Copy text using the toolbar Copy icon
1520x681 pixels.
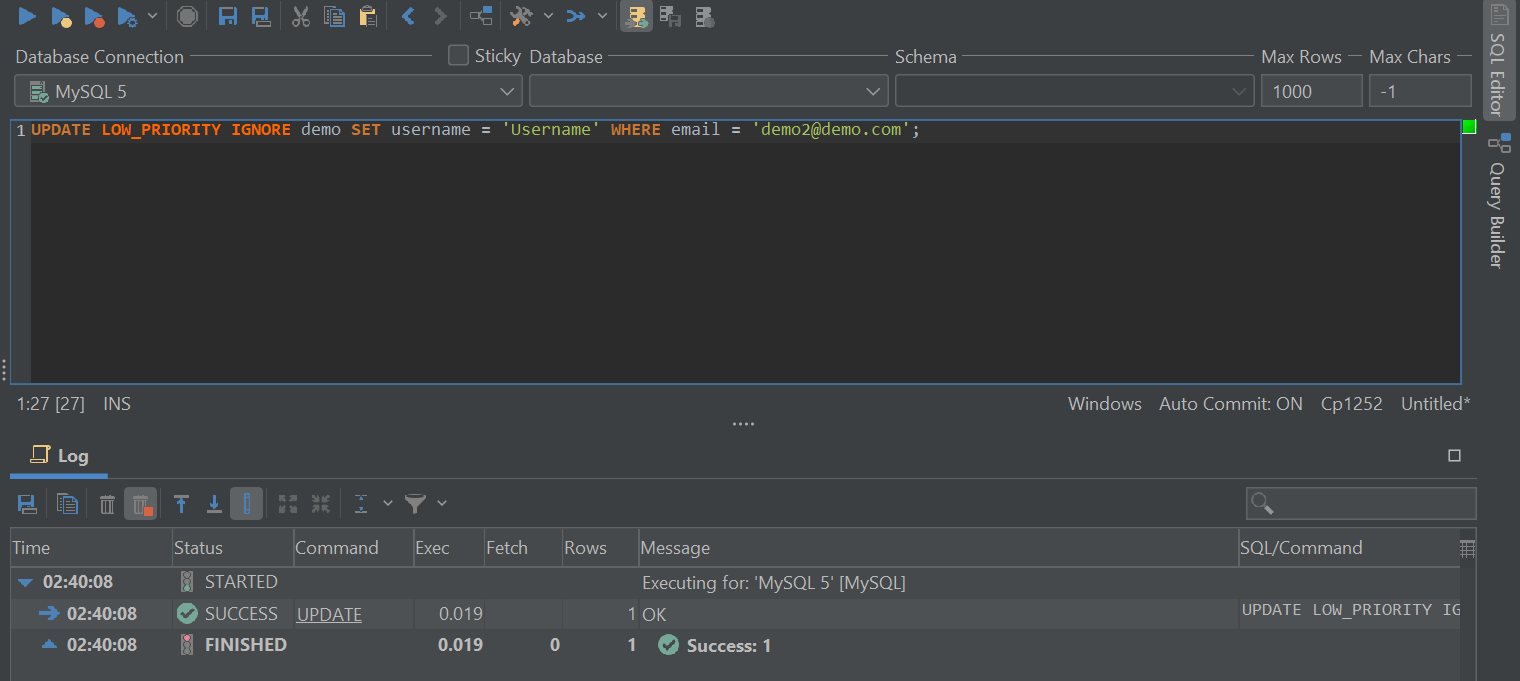point(334,16)
